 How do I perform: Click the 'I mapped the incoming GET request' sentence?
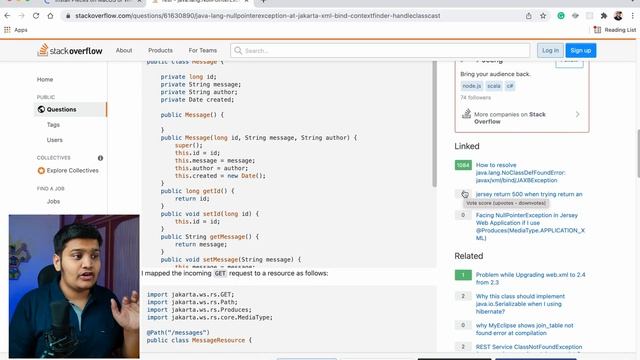(235, 273)
